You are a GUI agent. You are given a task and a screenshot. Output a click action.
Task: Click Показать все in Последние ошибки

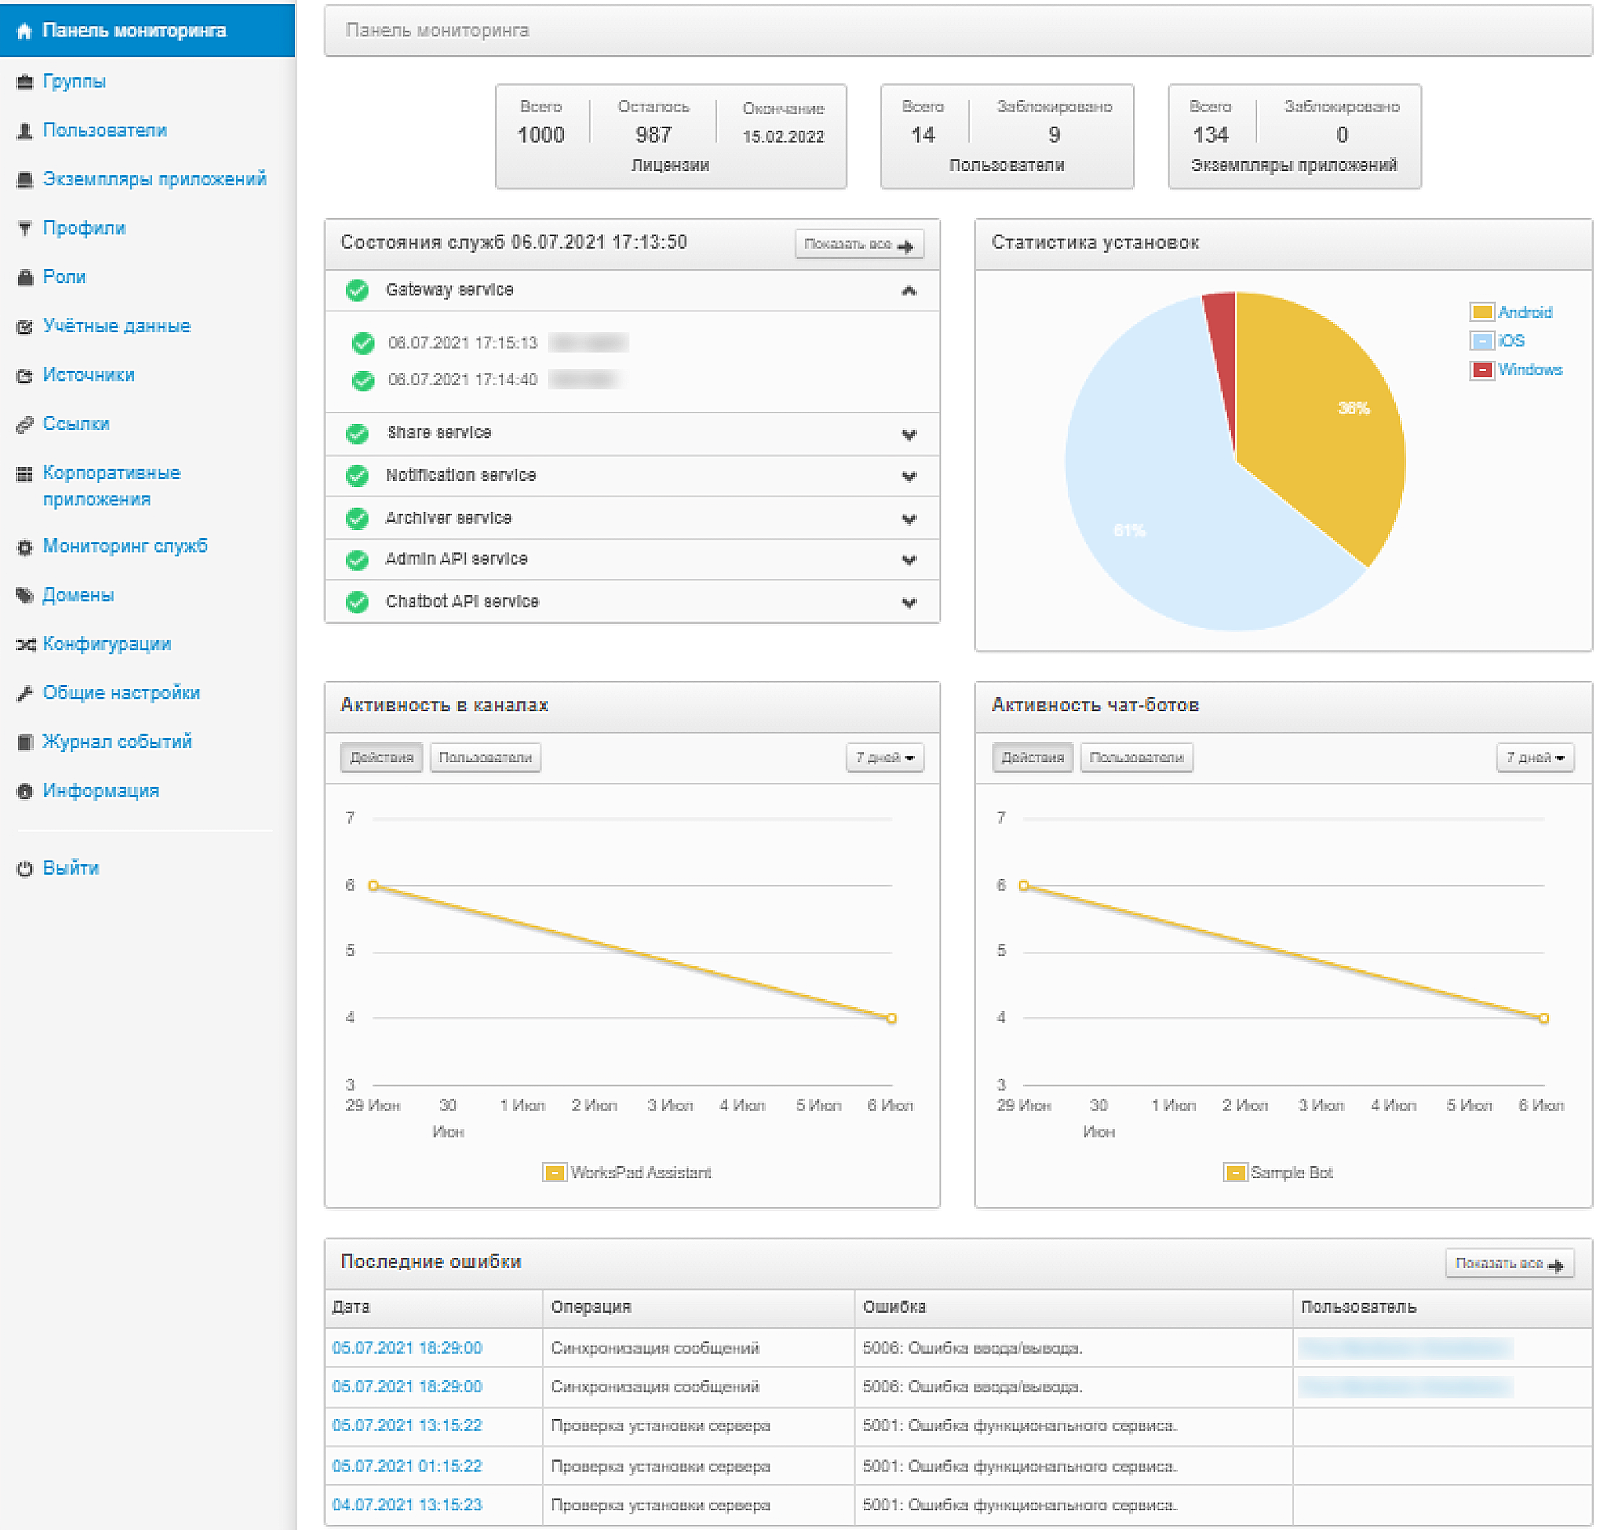click(1508, 1264)
